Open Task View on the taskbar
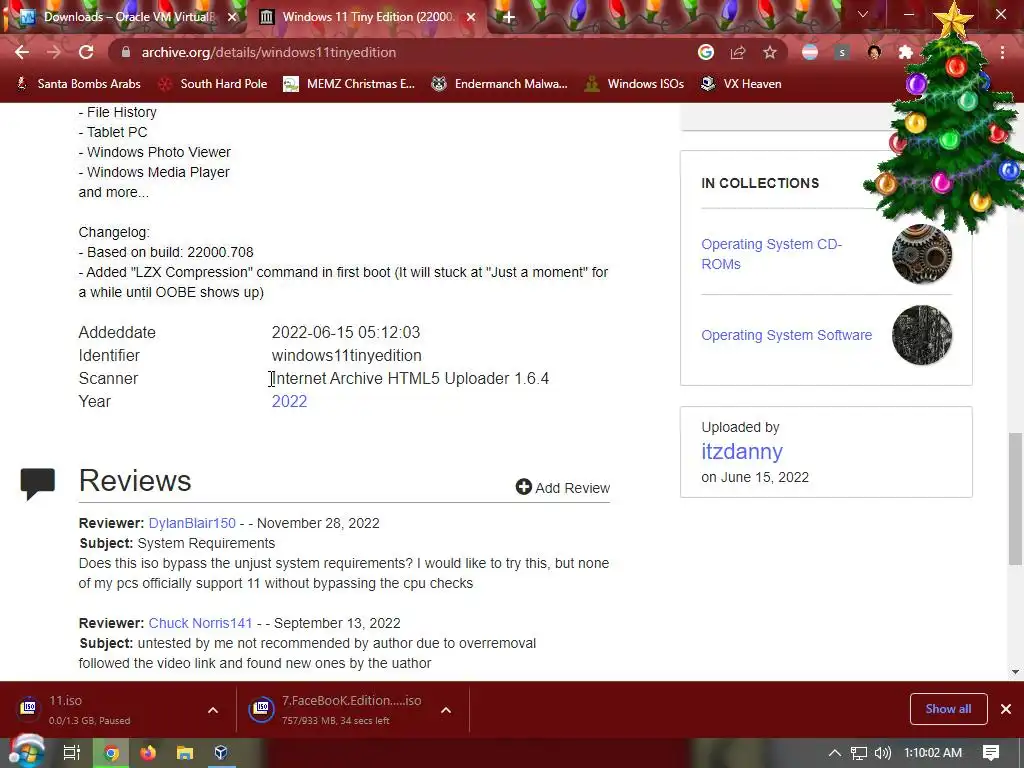1024x768 pixels. (x=71, y=753)
